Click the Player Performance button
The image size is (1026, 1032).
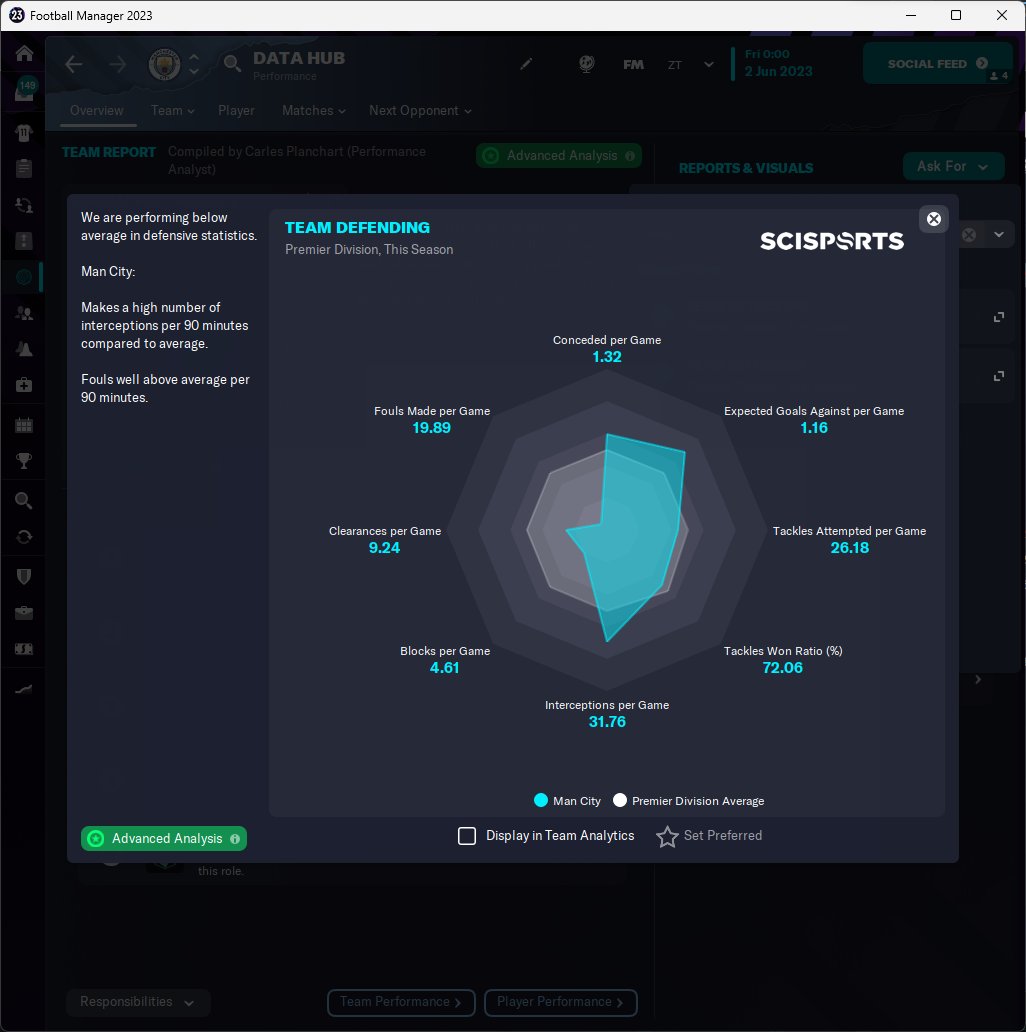(560, 1002)
